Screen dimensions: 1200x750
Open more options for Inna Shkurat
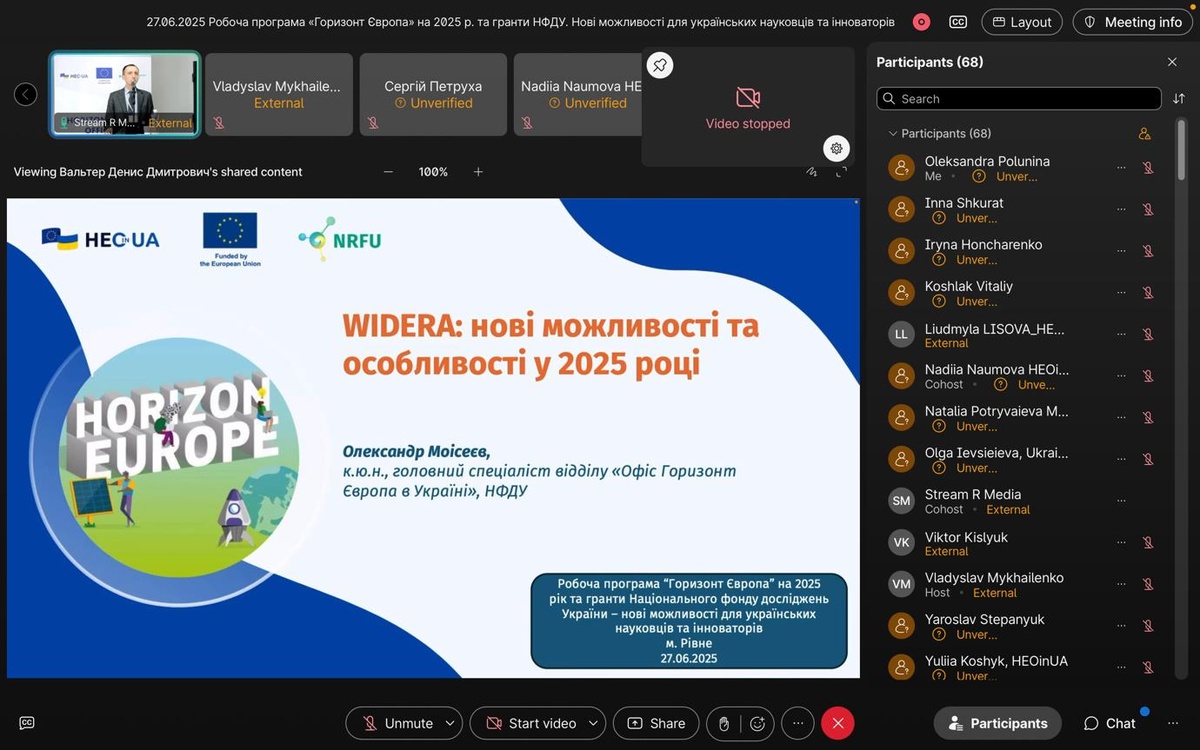point(1122,210)
